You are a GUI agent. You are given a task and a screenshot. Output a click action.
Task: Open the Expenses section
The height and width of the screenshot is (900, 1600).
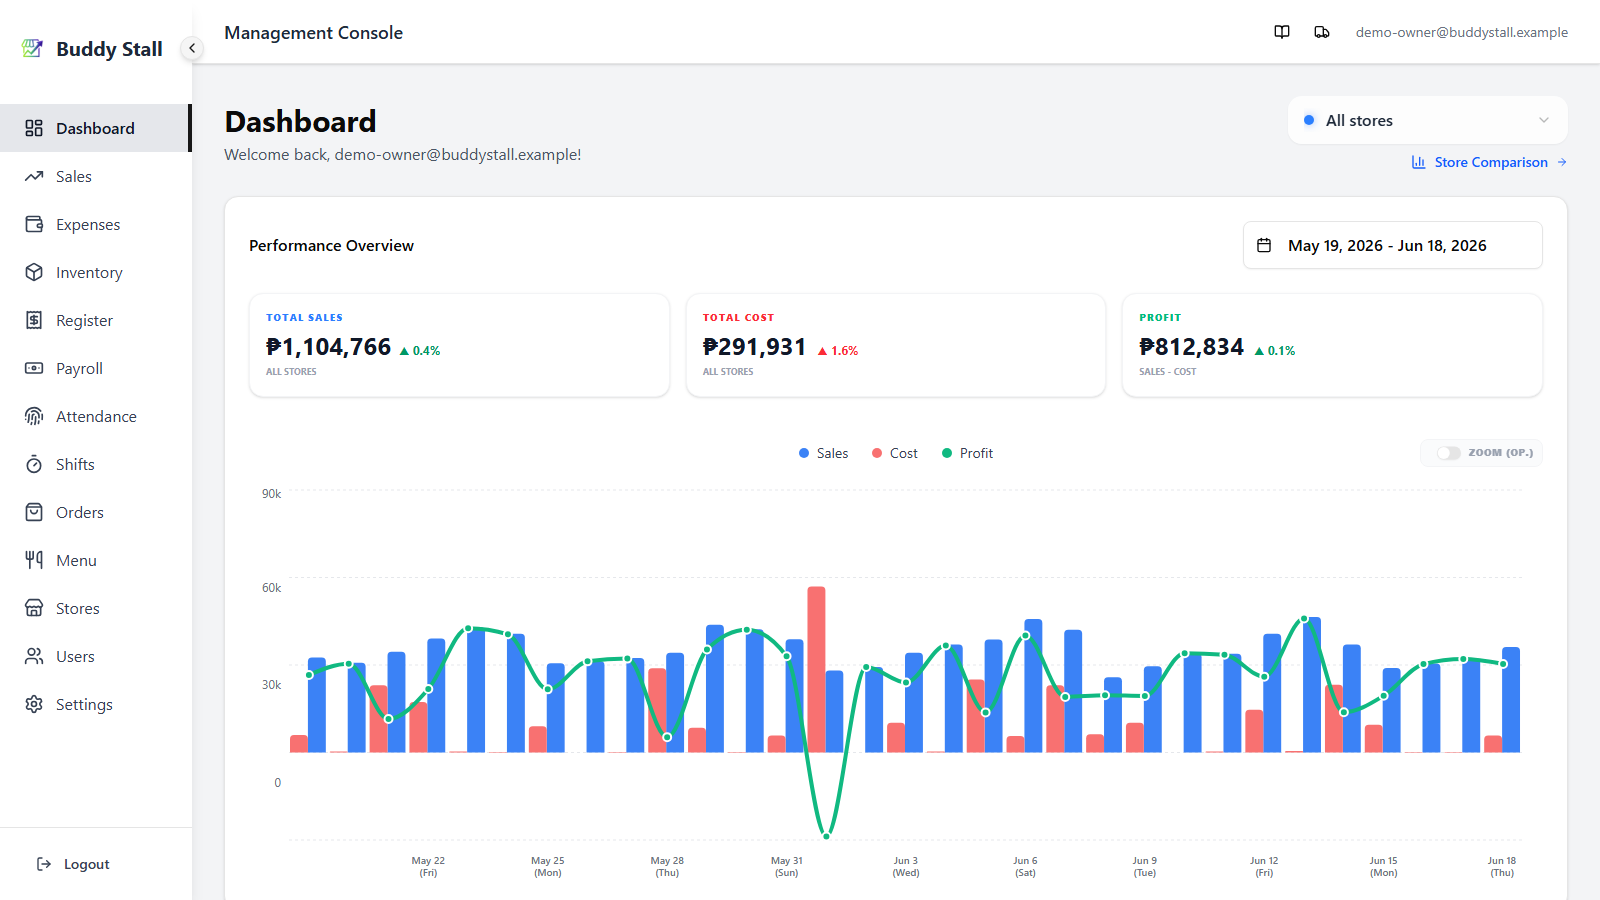pos(96,224)
